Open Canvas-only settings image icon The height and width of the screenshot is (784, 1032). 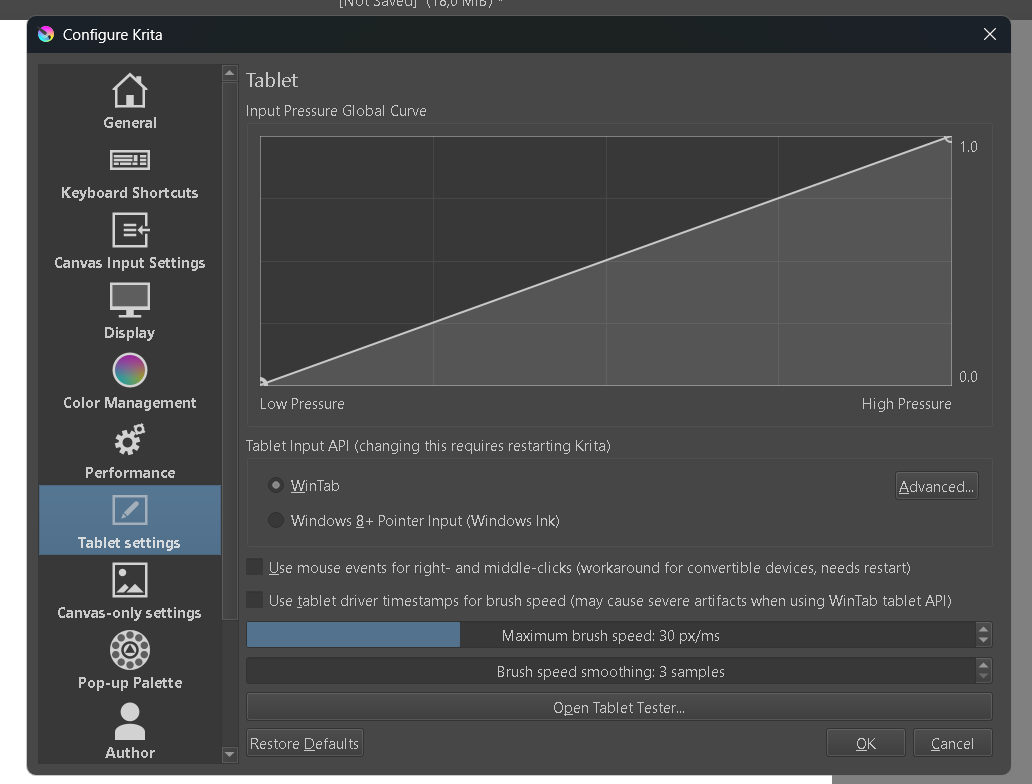[130, 580]
